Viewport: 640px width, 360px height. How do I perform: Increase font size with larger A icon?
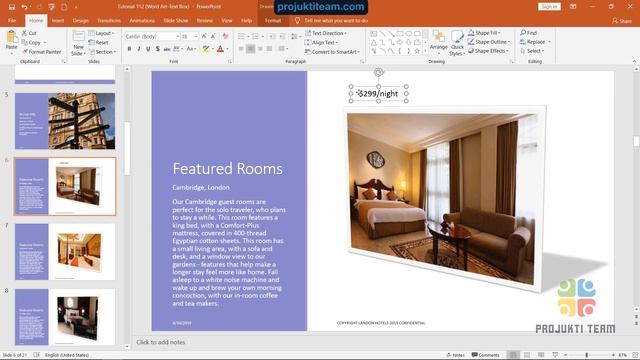pyautogui.click(x=204, y=36)
